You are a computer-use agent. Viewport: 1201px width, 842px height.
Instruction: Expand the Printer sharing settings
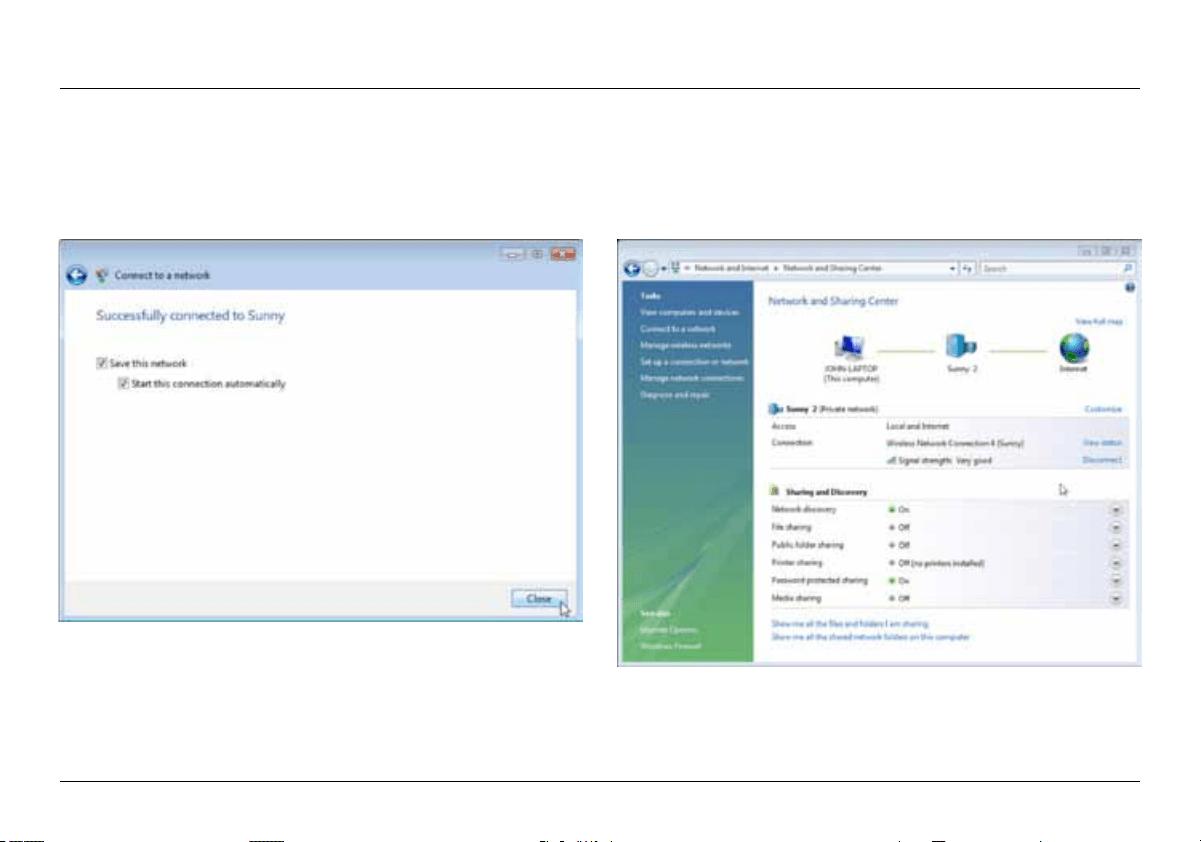pyautogui.click(x=1116, y=563)
